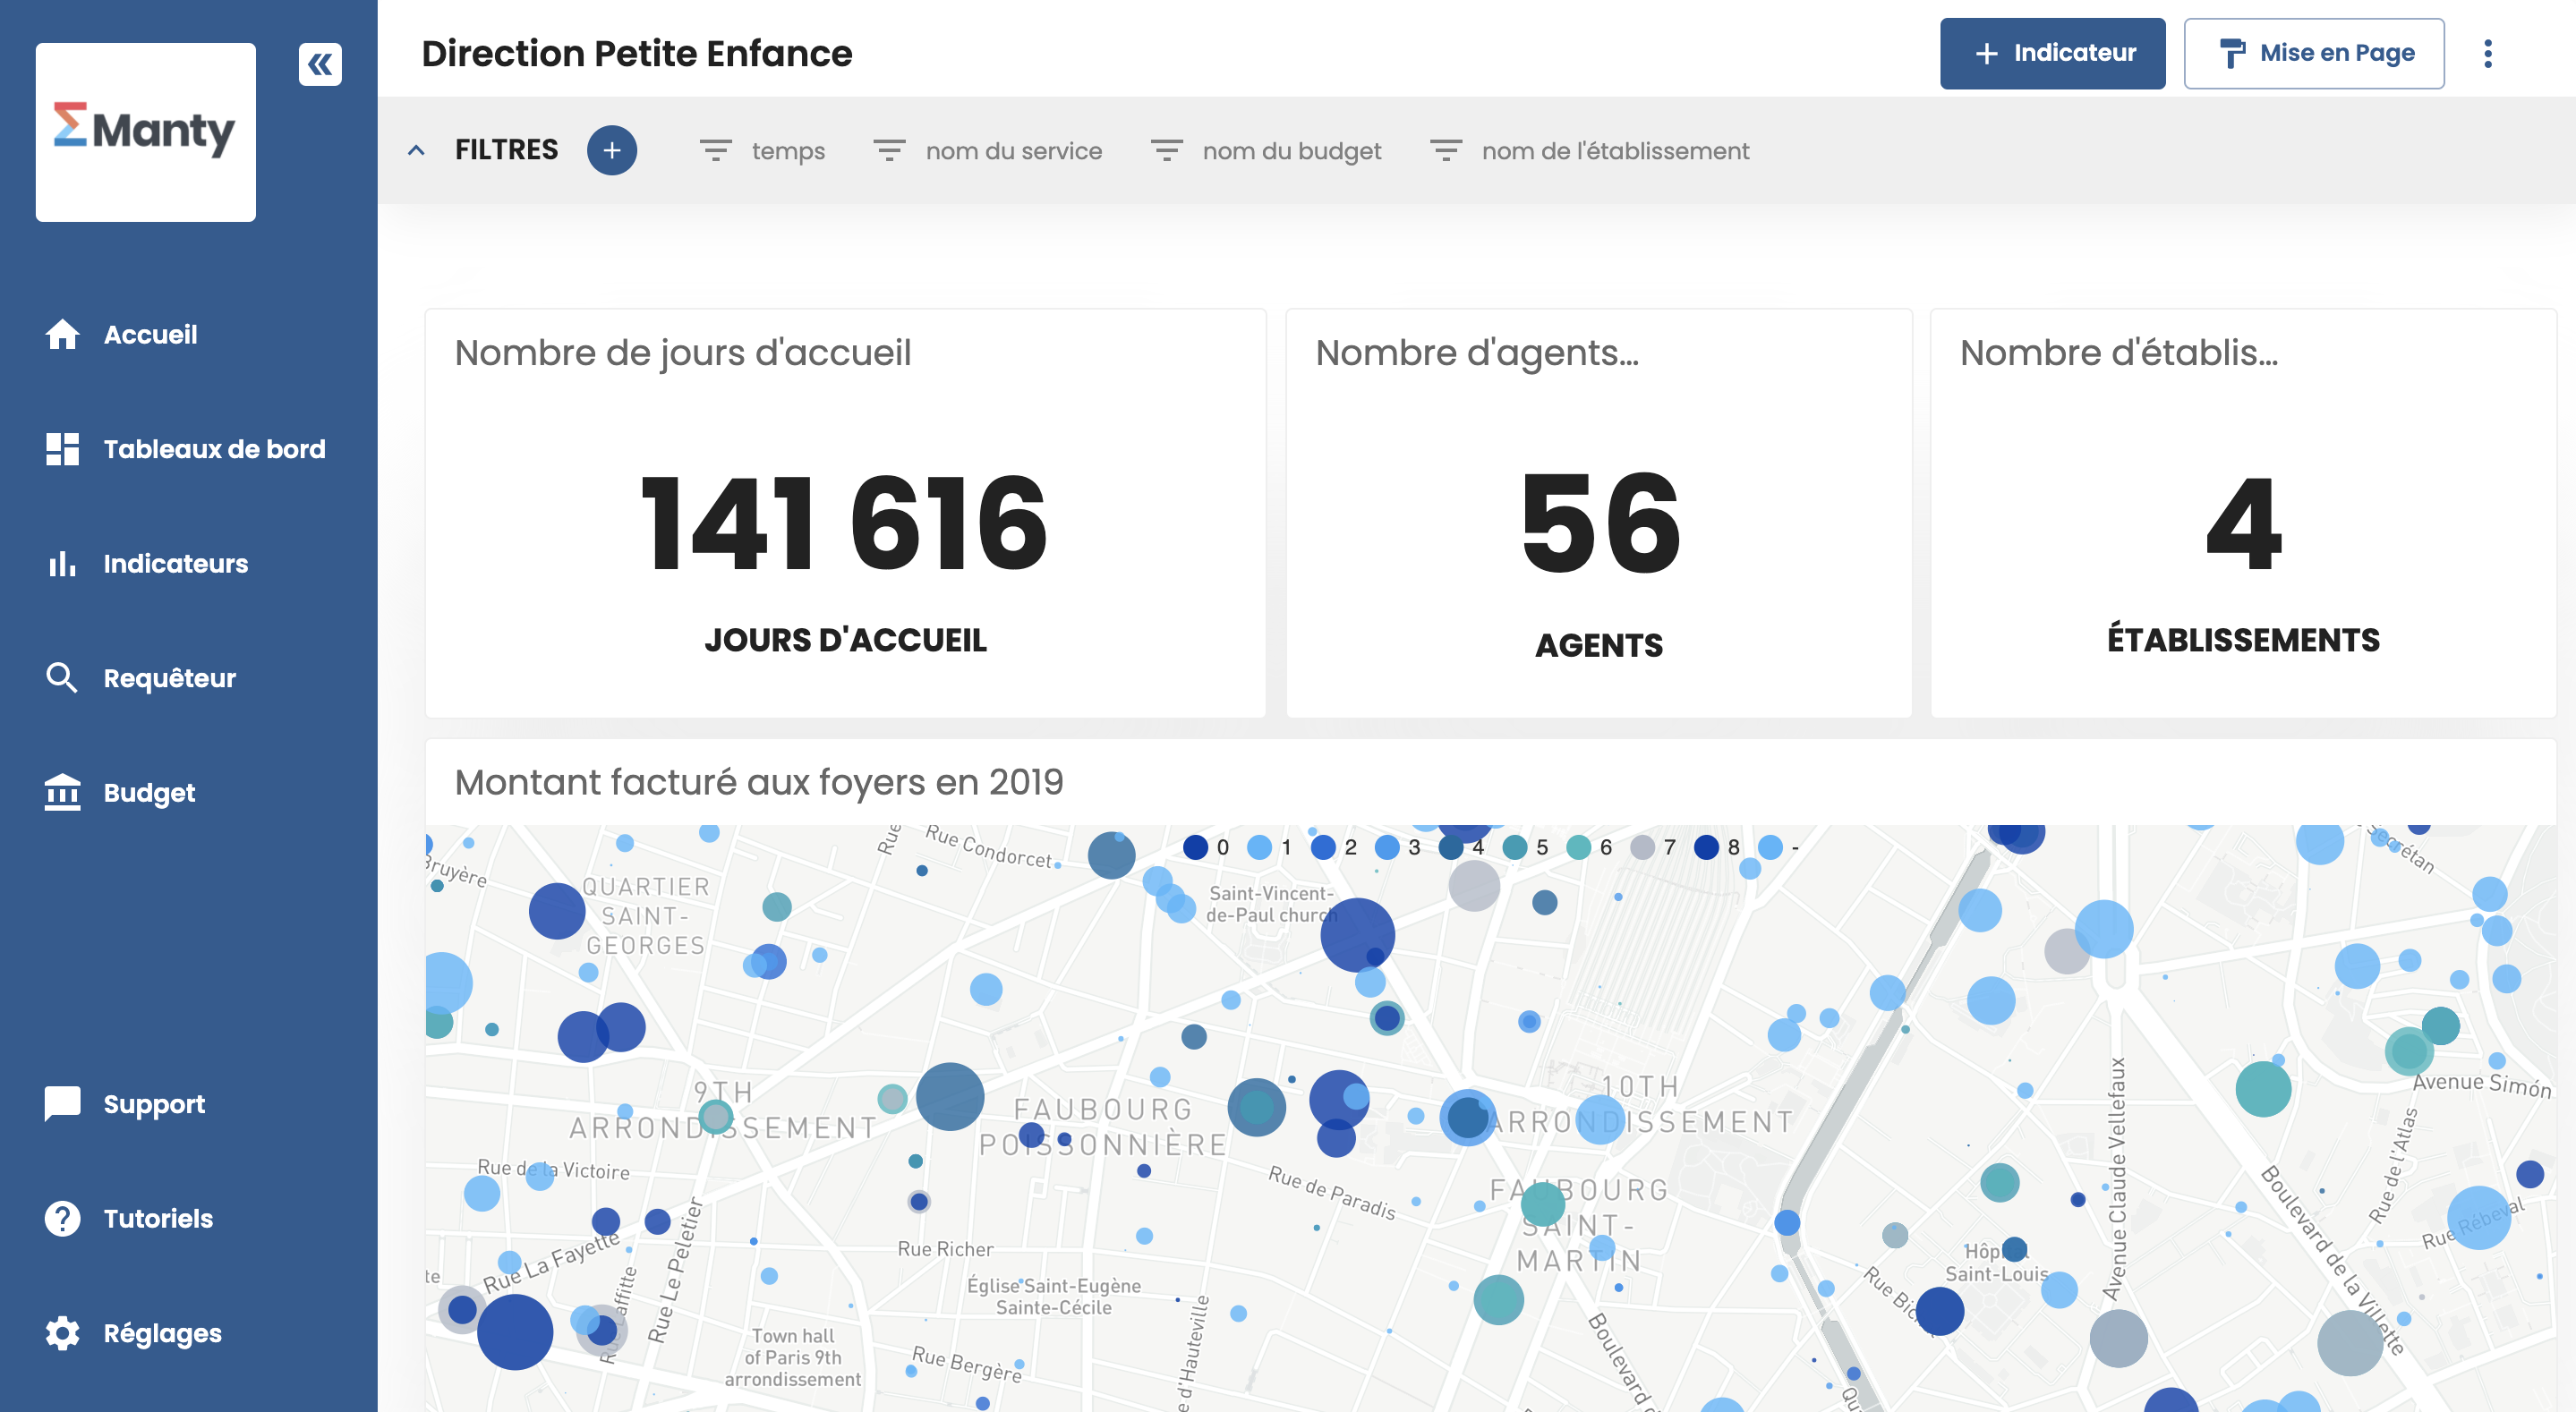Click the Indicateurs bar chart icon
The height and width of the screenshot is (1412, 2576).
(62, 563)
